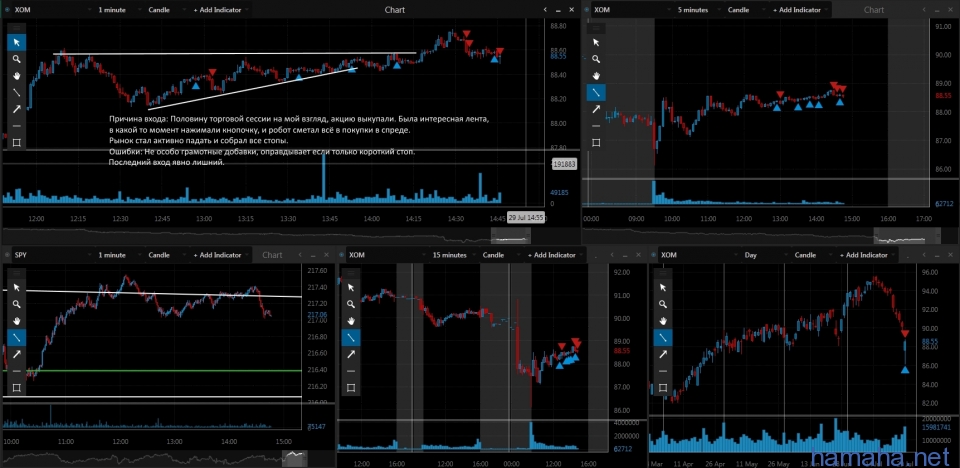Select horizontal line tool in XOM 1 minute chart
Image resolution: width=960 pixels, height=468 pixels.
(17, 126)
